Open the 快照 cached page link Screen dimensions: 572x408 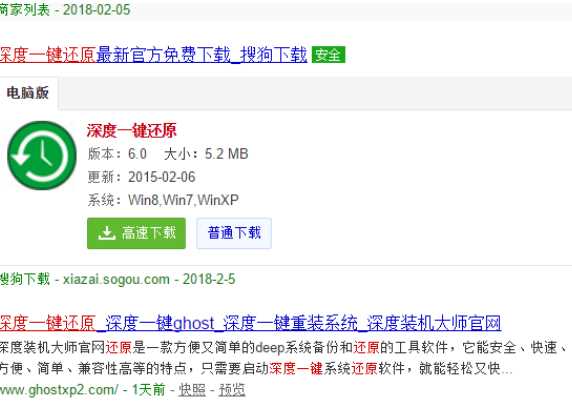192,390
